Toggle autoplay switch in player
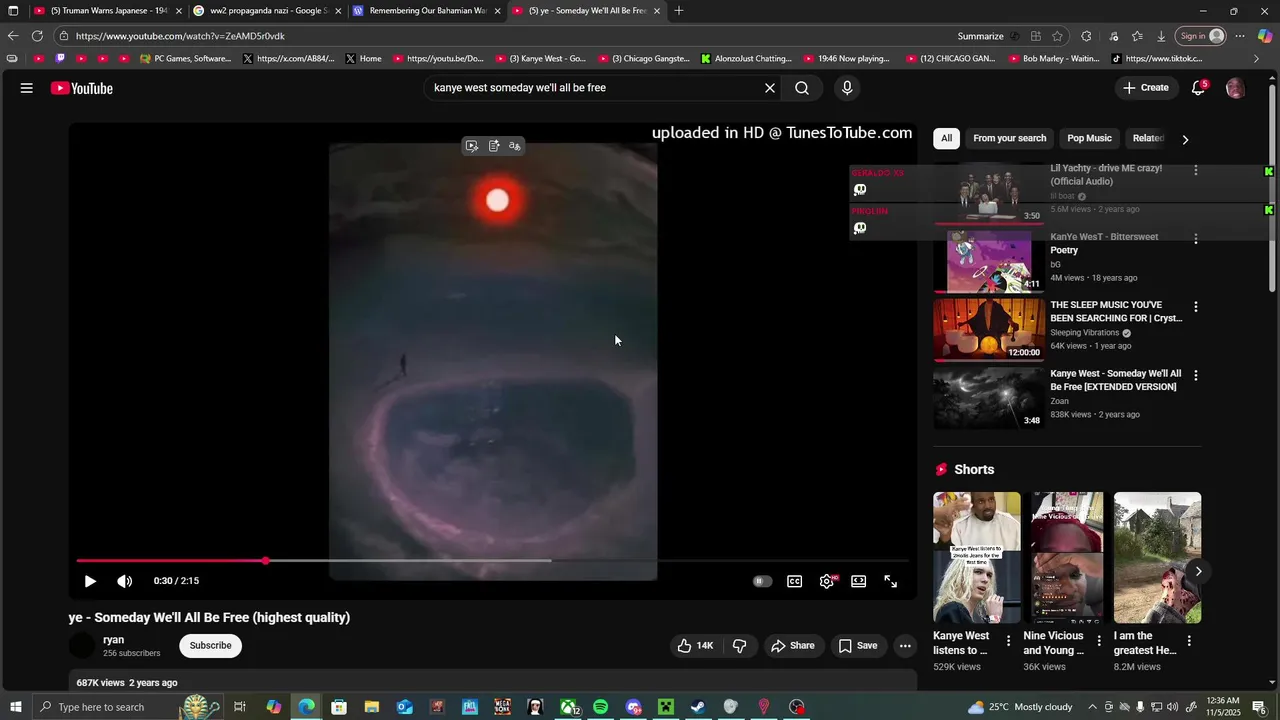 (762, 581)
